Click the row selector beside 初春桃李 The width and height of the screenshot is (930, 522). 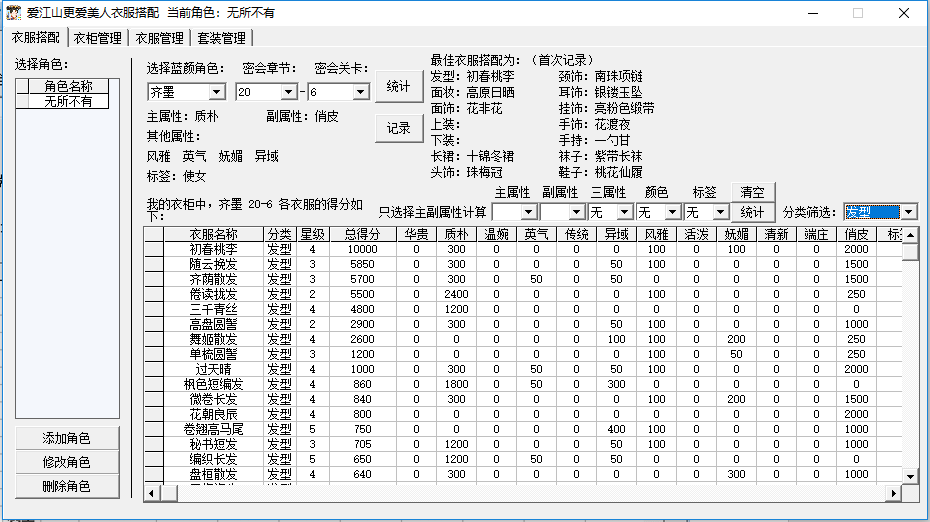154,249
